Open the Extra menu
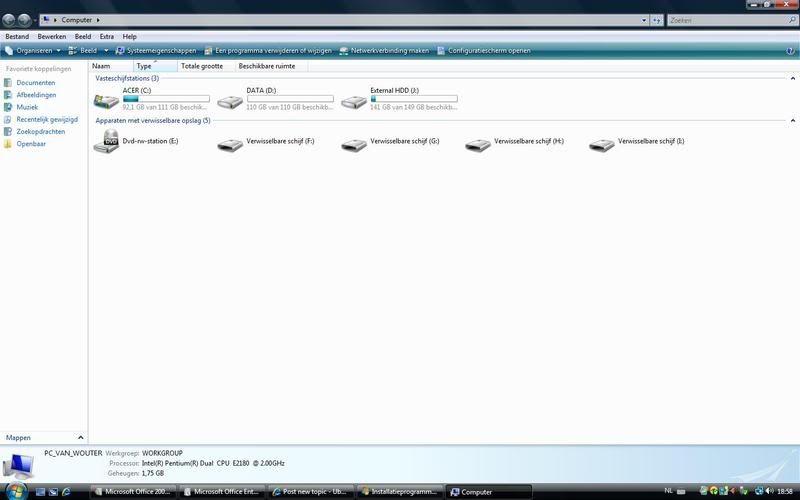Screen dimensions: 800x500 point(107,36)
